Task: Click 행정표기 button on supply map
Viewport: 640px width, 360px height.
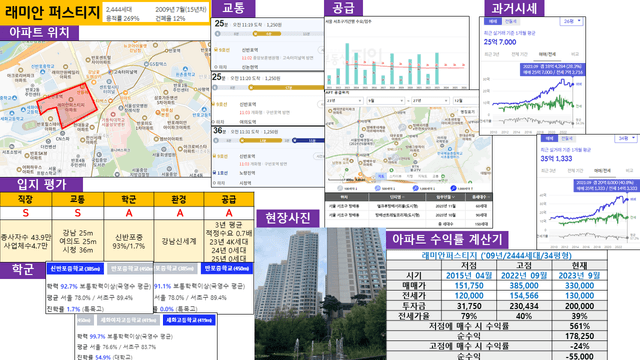Action: point(467,112)
